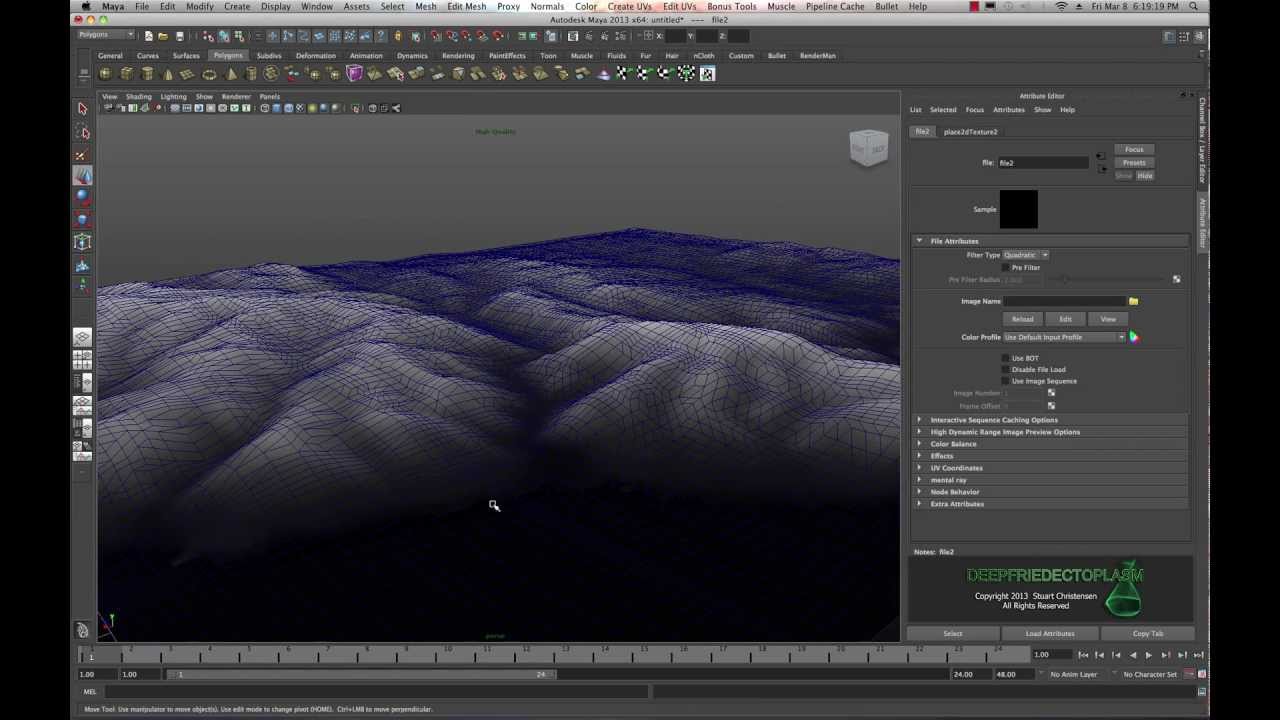Screen dimensions: 1280x720
Task: Click the Presets button
Action: [1134, 162]
